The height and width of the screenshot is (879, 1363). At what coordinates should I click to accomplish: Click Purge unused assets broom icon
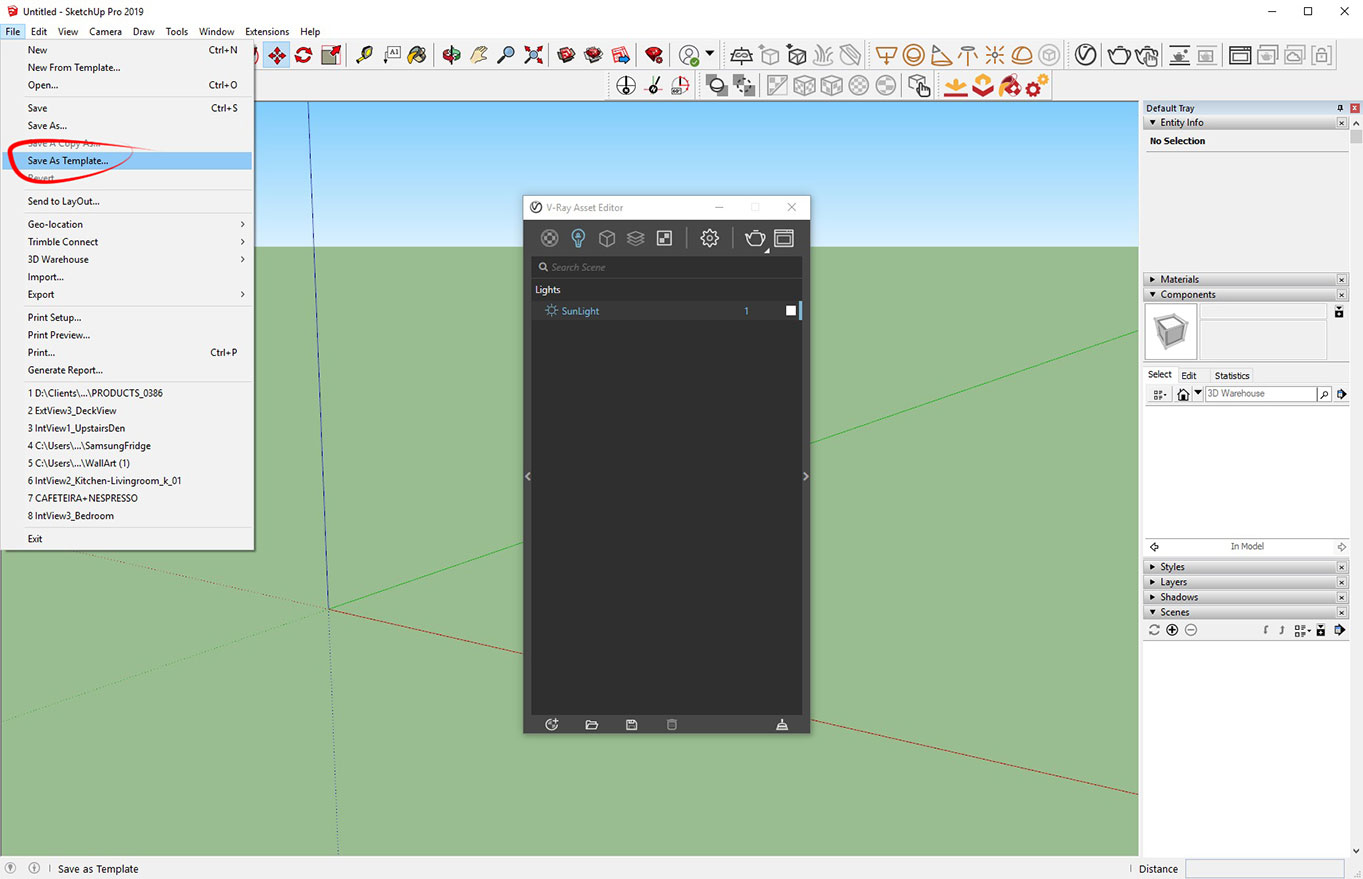point(782,724)
